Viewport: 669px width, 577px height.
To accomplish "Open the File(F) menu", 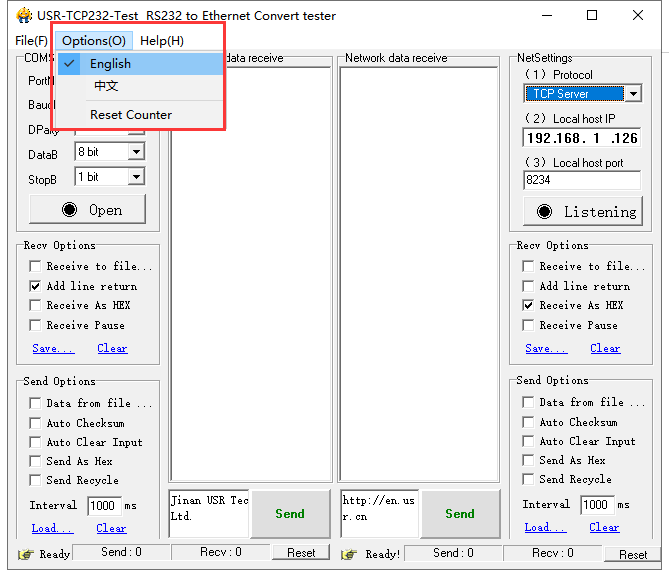I will coord(31,41).
